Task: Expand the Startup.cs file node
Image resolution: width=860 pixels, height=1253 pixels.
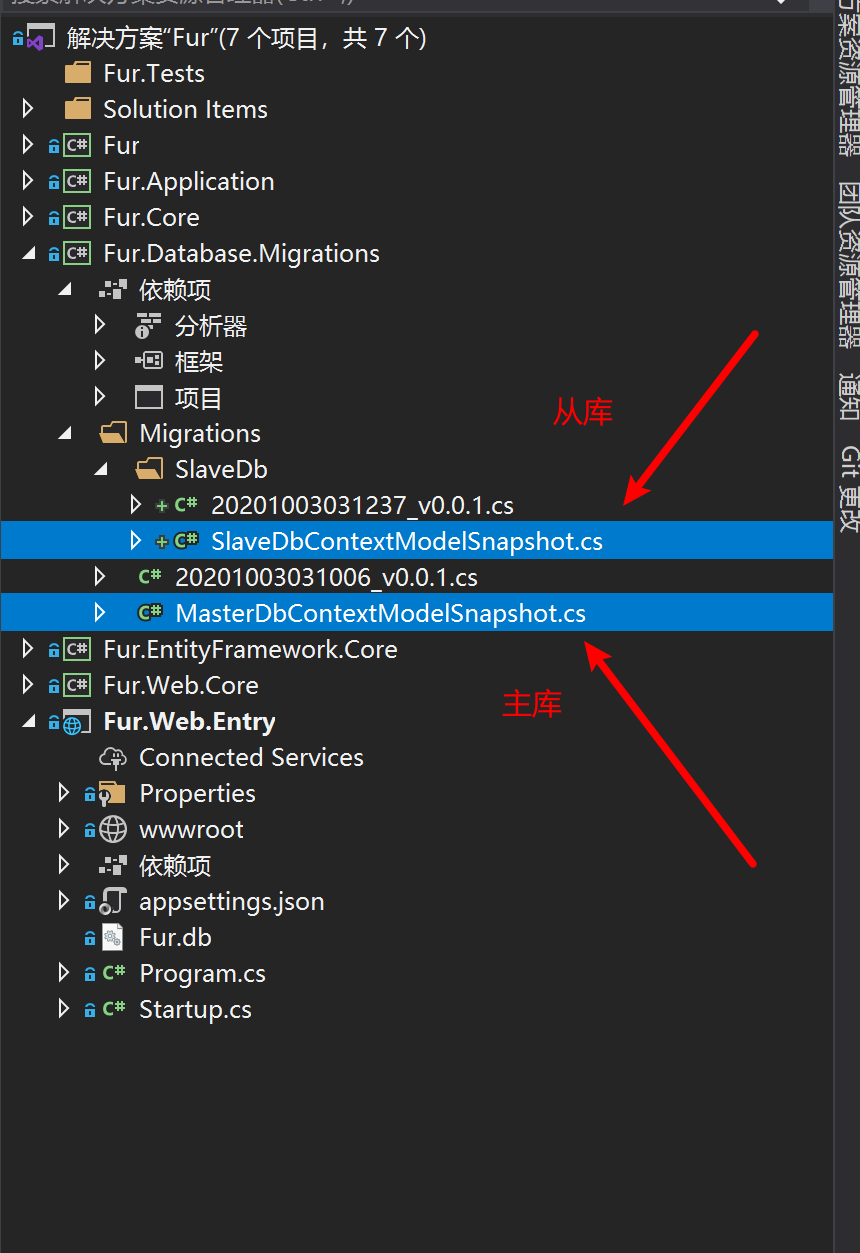Action: [x=64, y=1010]
